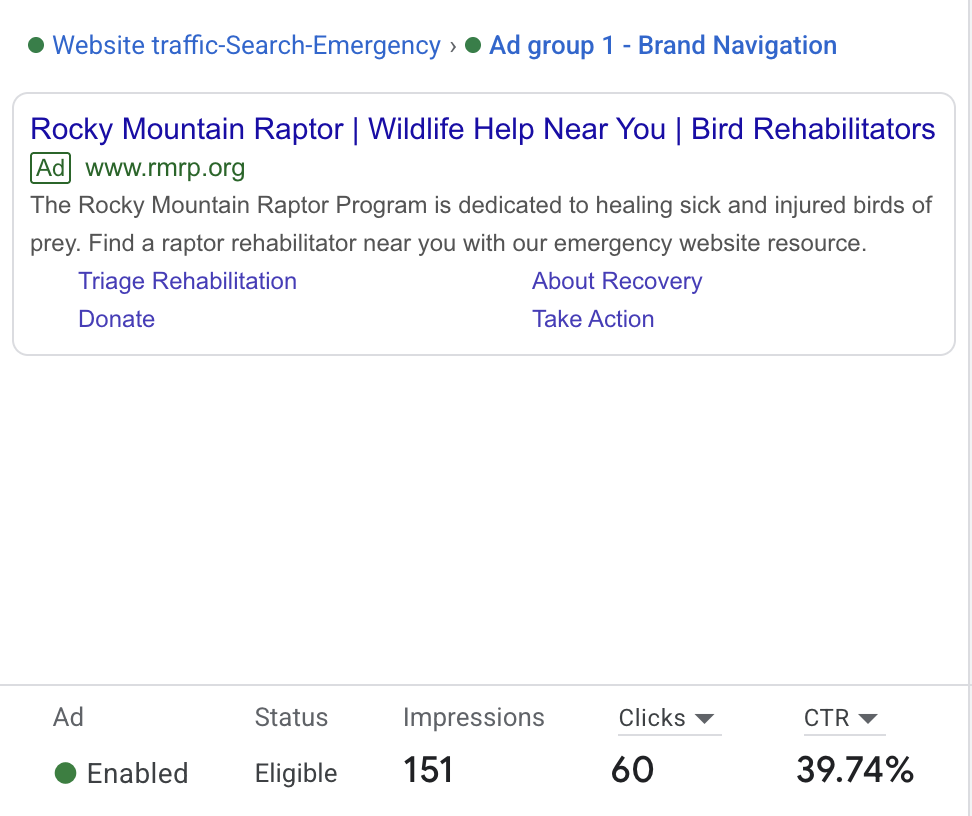Click the green dot next to Ad group 1
The image size is (972, 816).
click(472, 45)
